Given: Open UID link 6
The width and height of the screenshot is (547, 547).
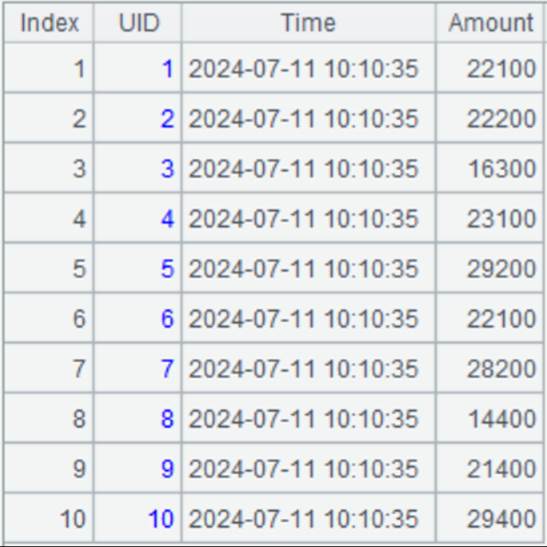Looking at the screenshot, I should point(167,319).
